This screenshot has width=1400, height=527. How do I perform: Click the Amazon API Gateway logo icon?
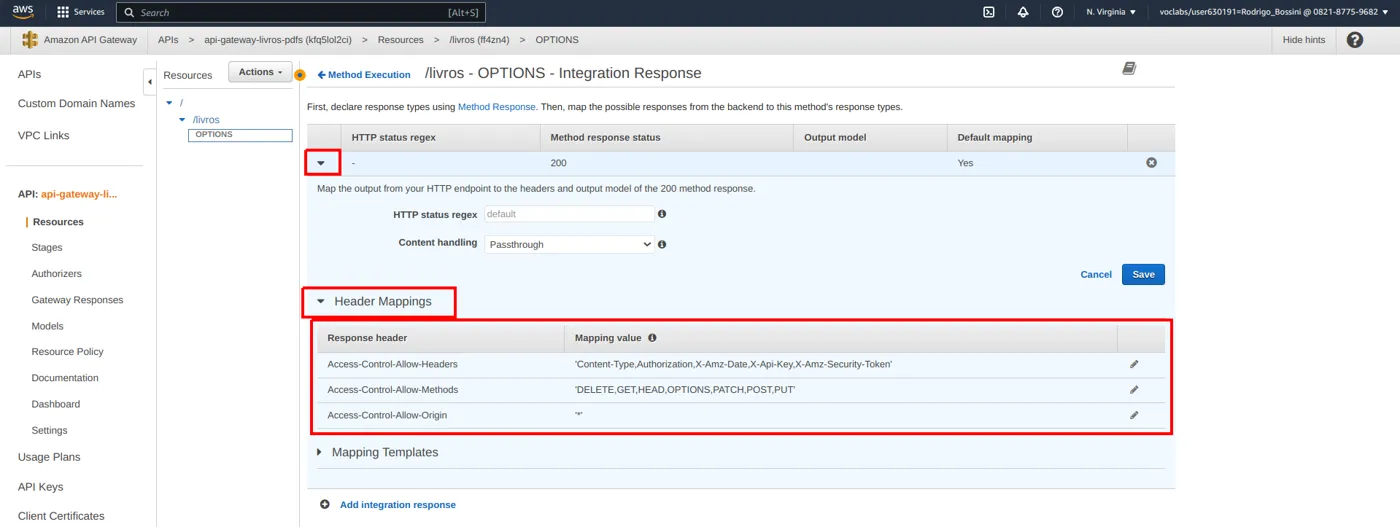tap(30, 40)
